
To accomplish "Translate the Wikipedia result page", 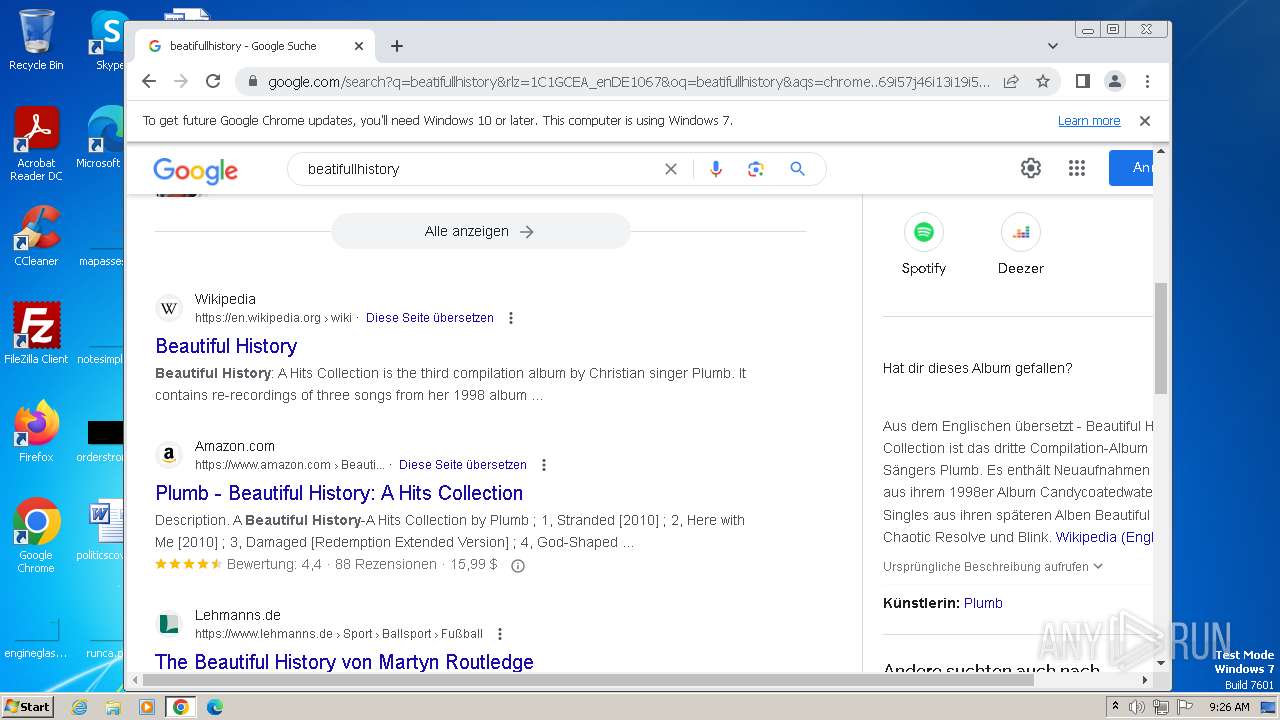I will point(430,318).
